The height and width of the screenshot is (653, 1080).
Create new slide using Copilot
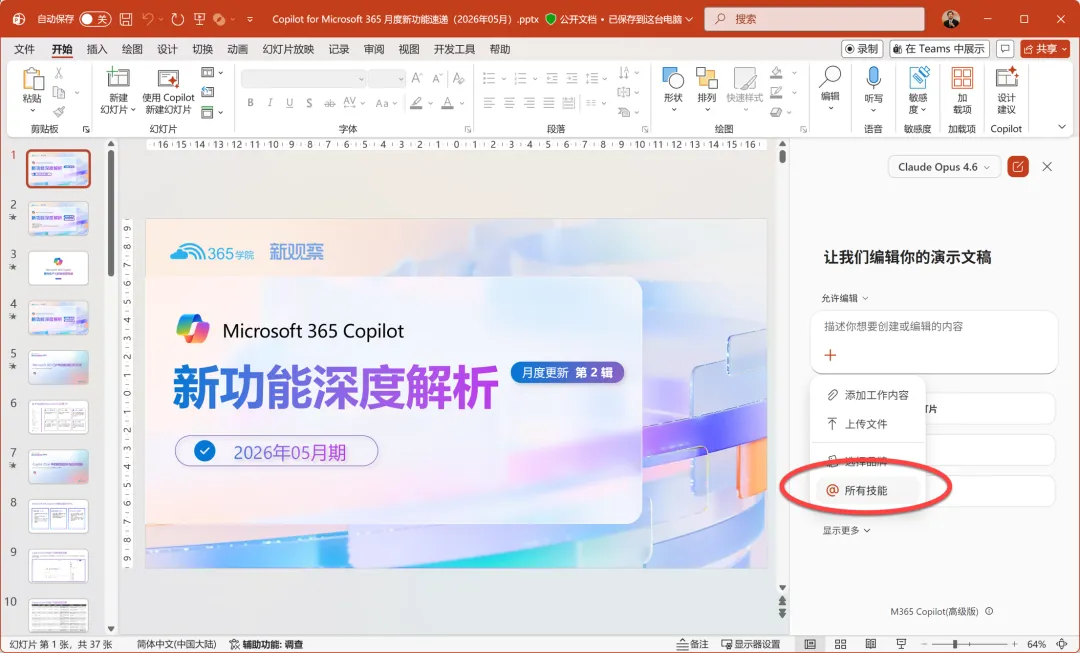pyautogui.click(x=168, y=90)
